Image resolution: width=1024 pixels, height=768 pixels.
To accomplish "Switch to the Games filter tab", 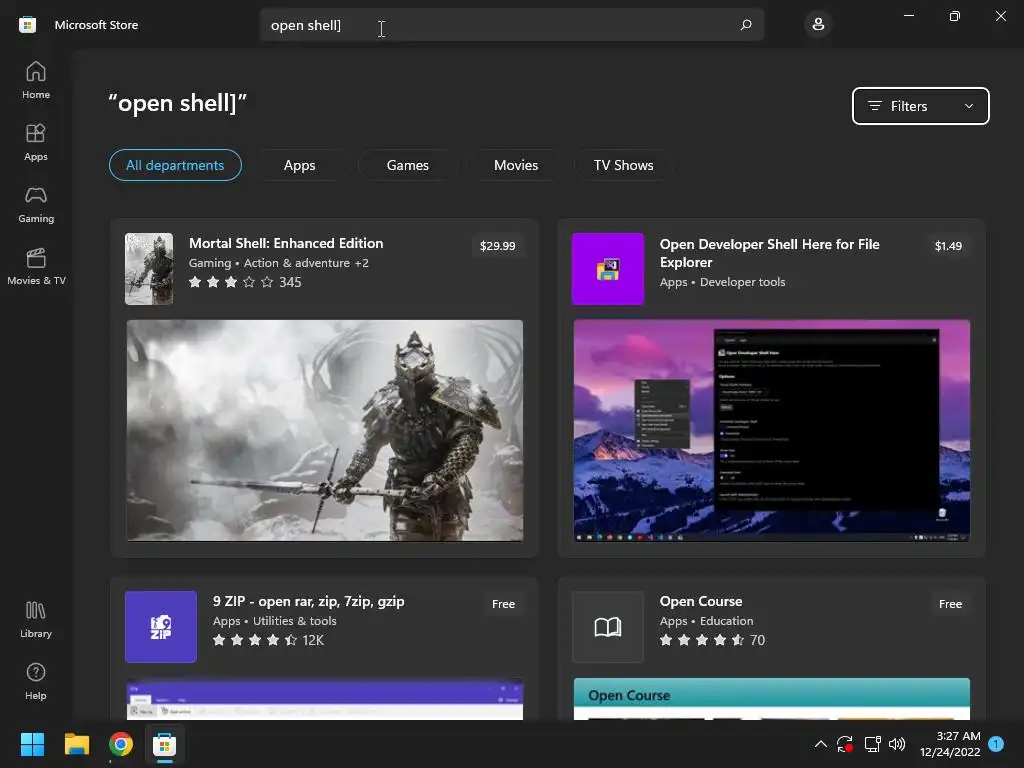I will 408,165.
